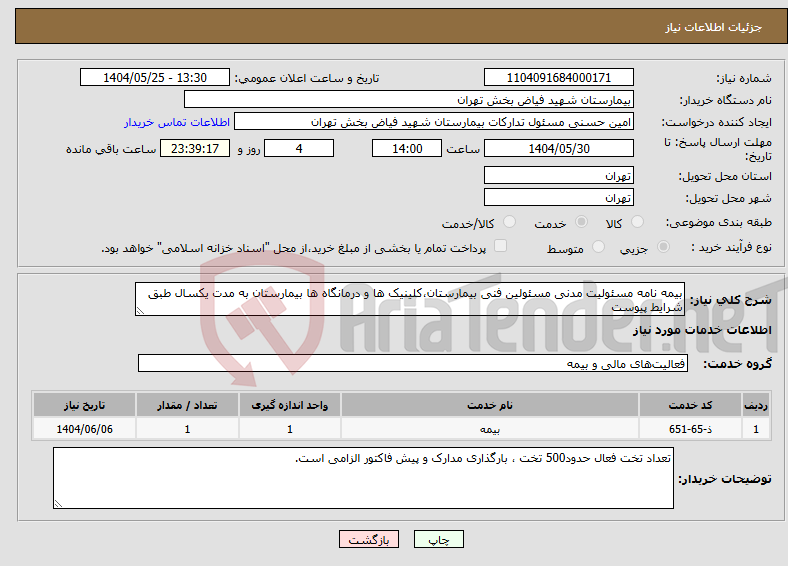
Task: Click the جزئیات اطلاعات نیاز page title
Action: [x=714, y=27]
